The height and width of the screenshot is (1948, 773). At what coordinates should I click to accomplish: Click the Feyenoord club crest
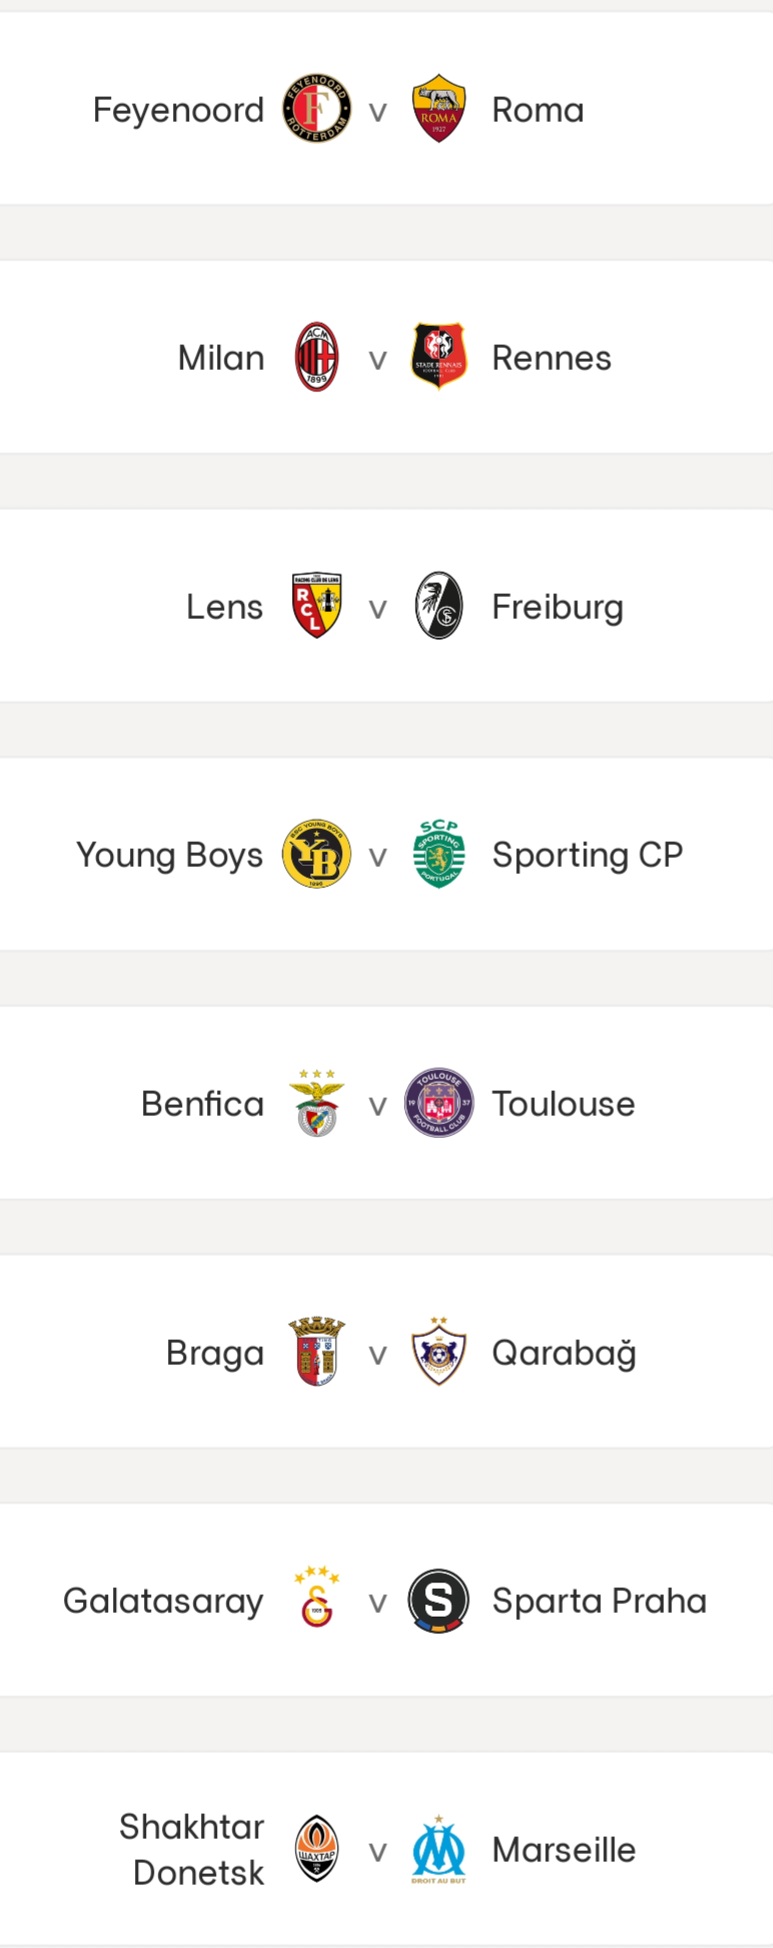click(316, 108)
